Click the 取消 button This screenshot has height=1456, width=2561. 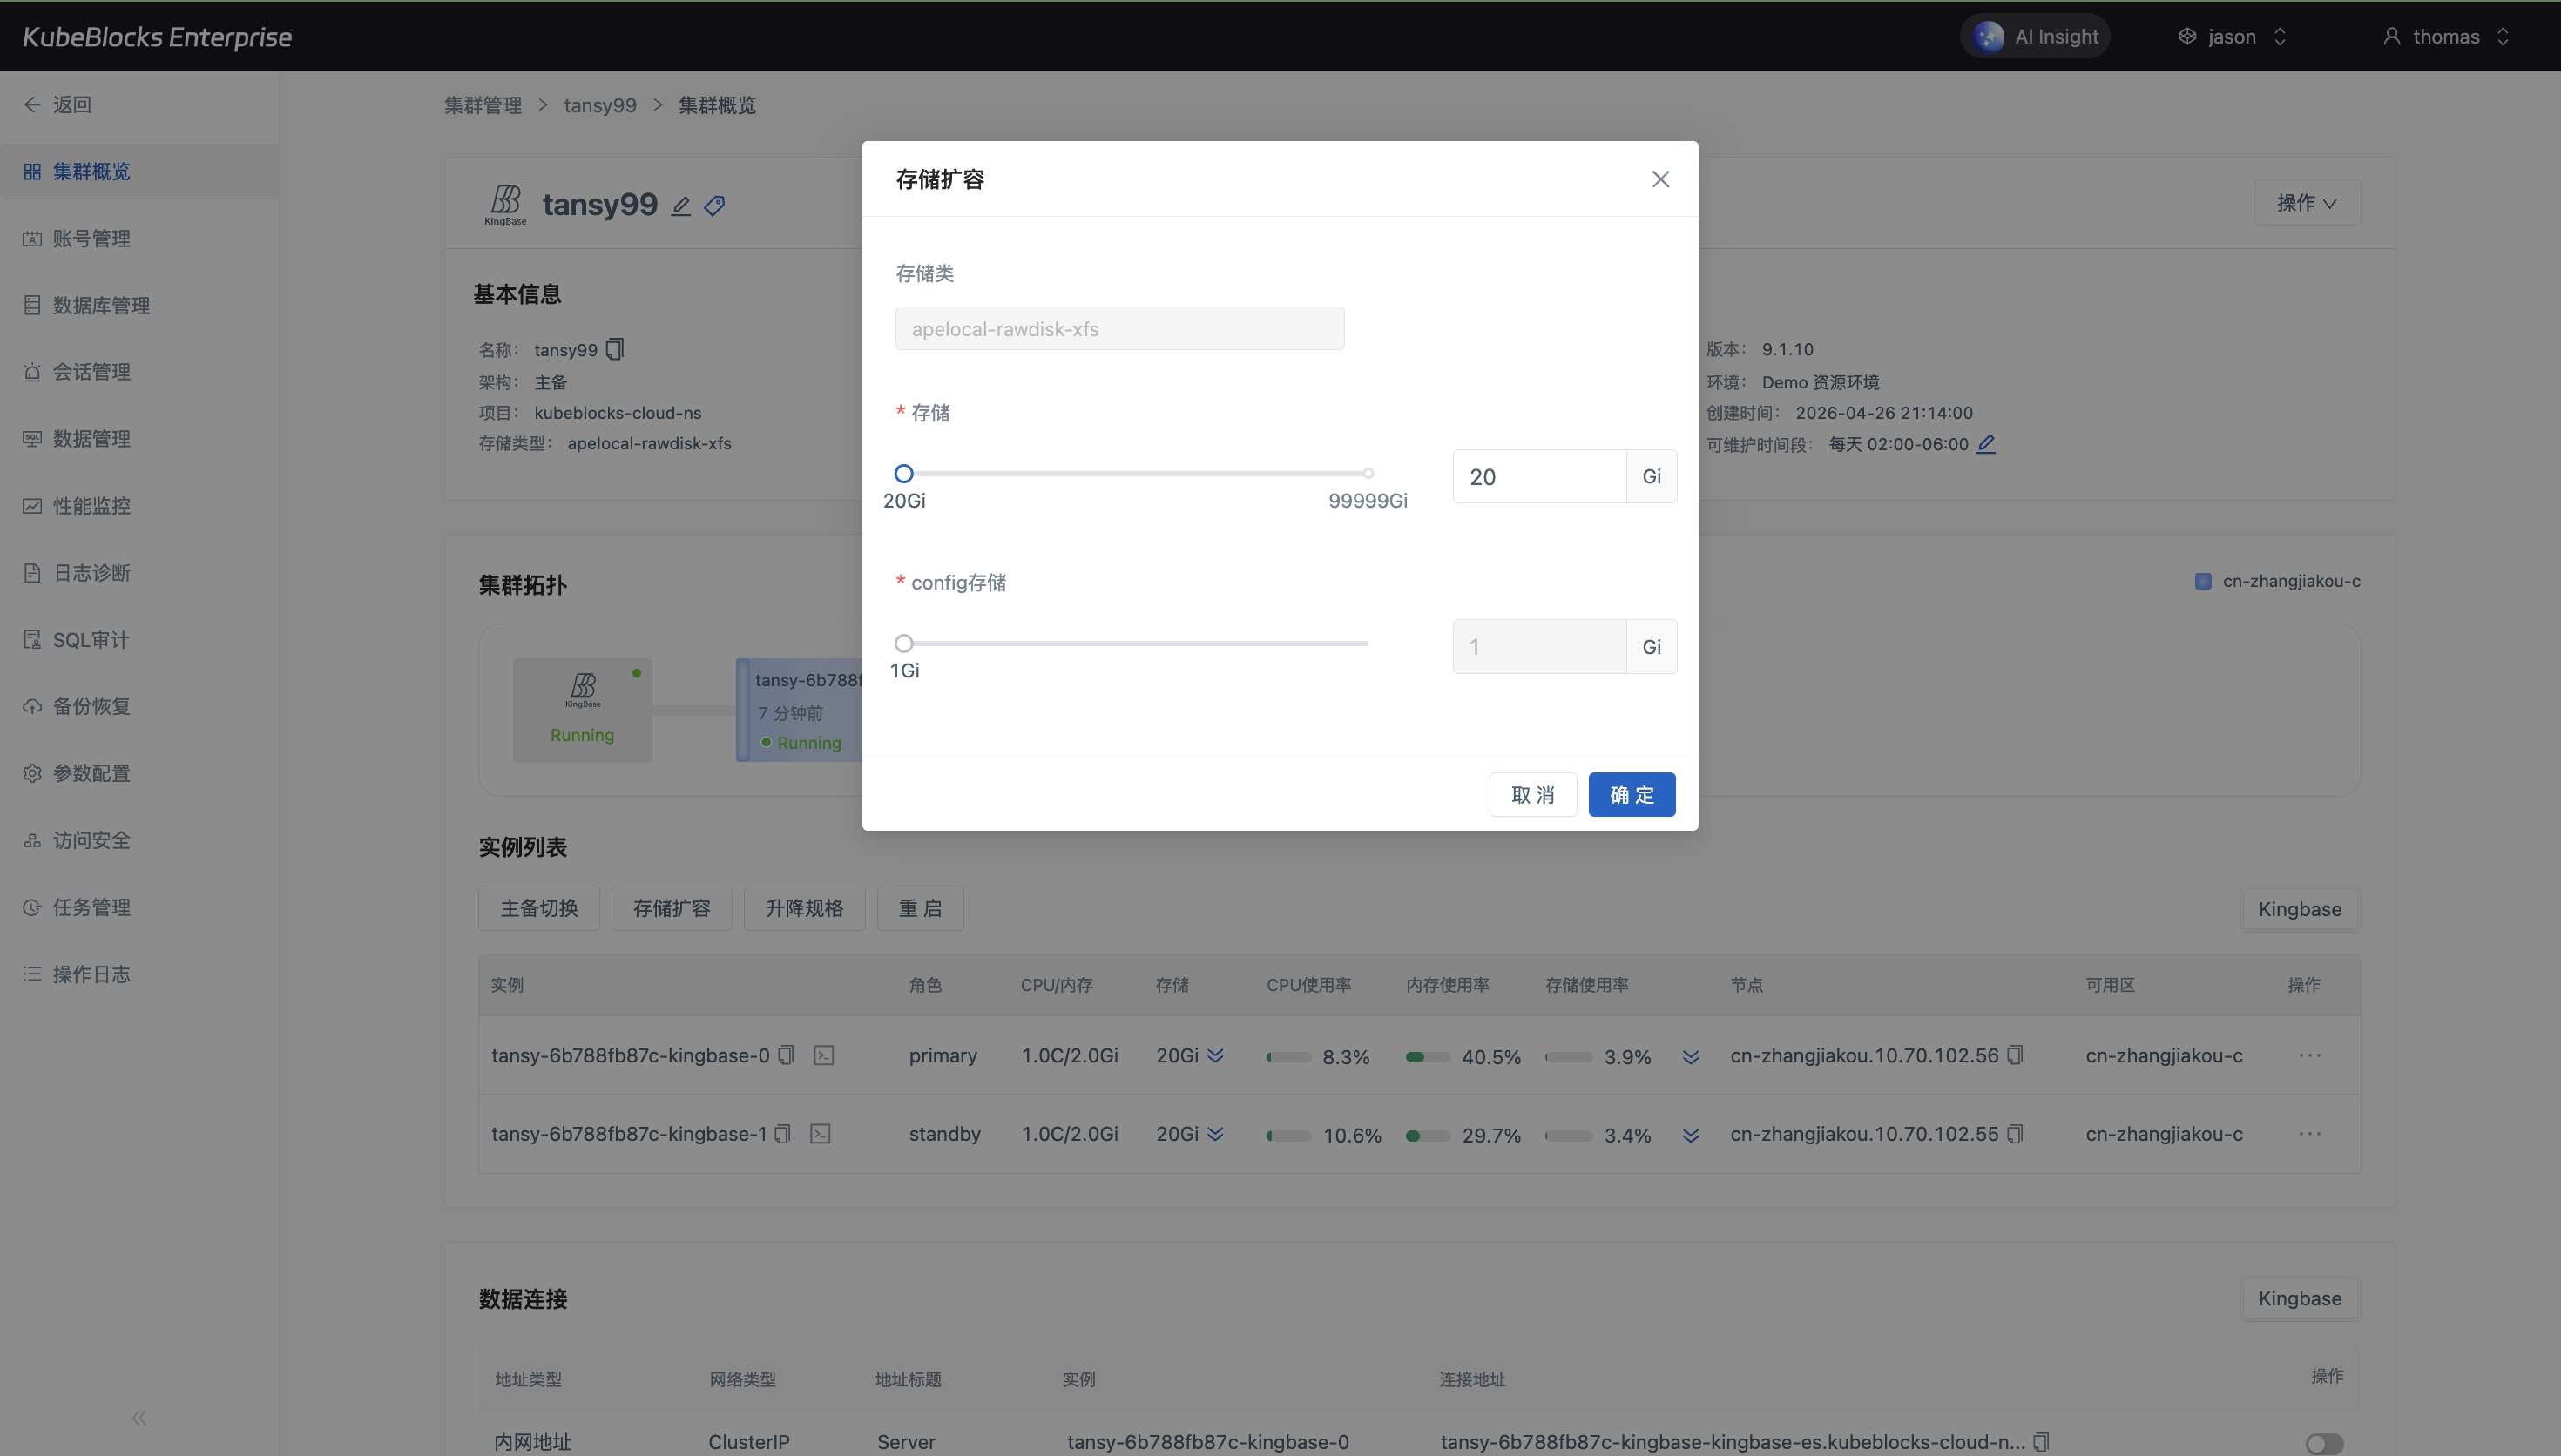point(1532,795)
